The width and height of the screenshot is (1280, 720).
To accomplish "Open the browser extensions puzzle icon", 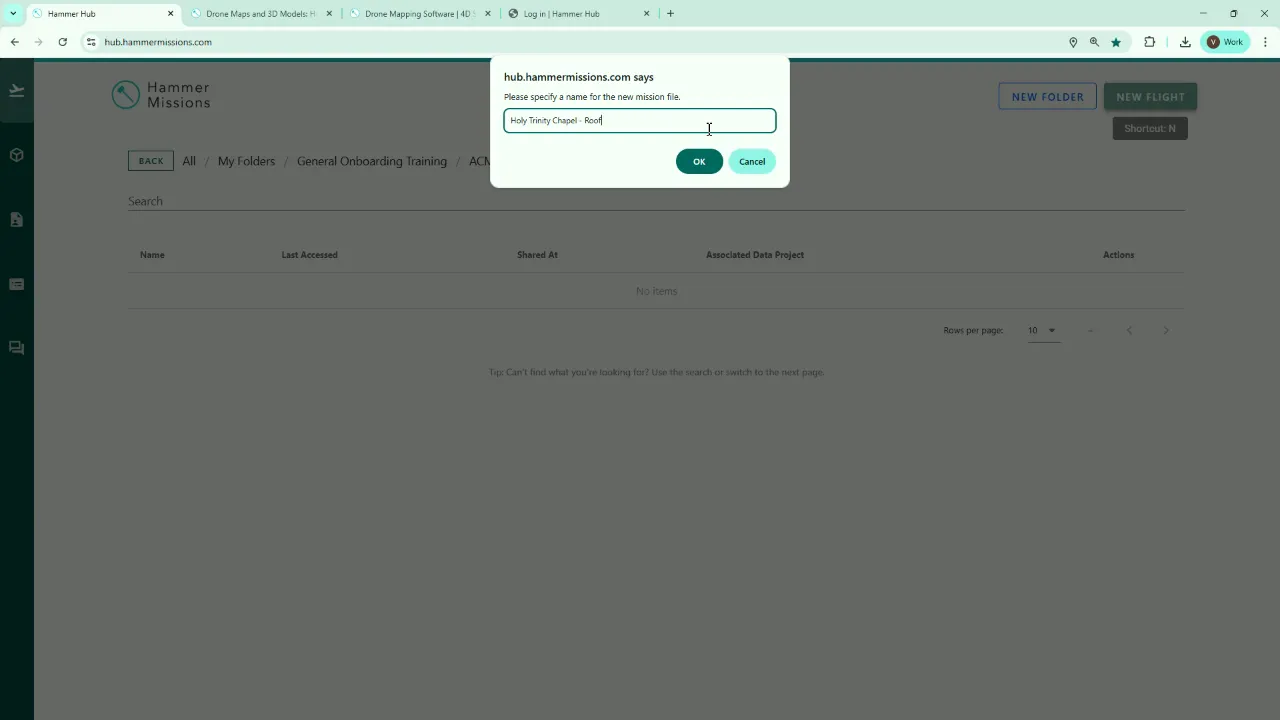I will pyautogui.click(x=1150, y=42).
